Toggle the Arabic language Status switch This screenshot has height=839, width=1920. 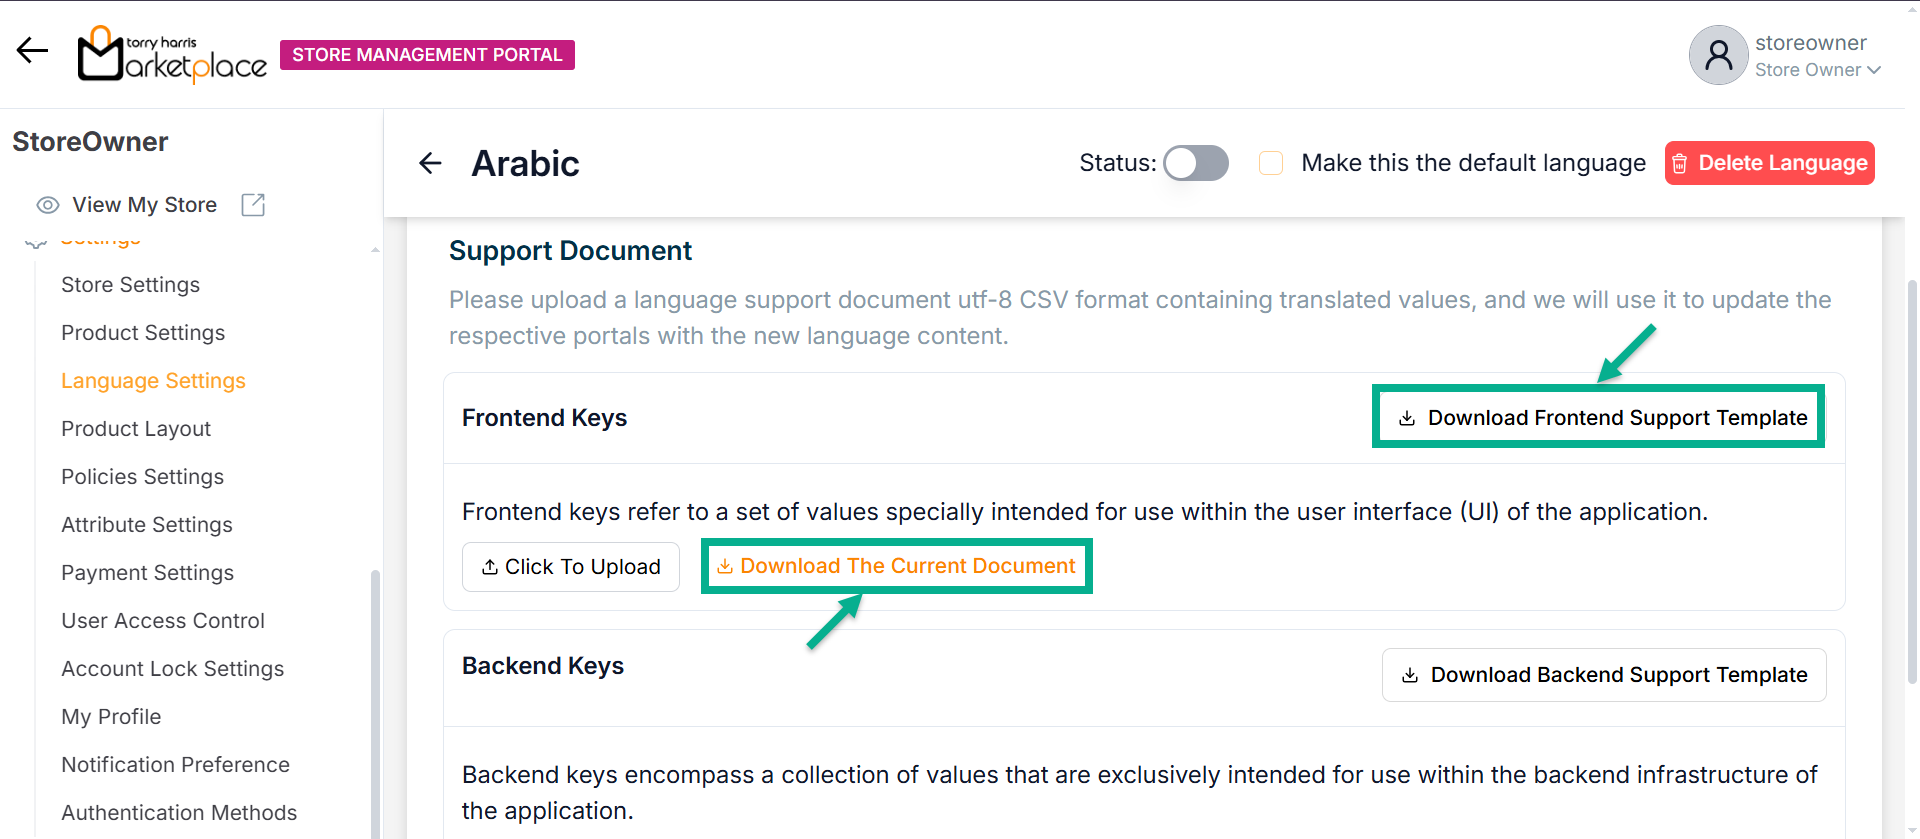point(1195,163)
